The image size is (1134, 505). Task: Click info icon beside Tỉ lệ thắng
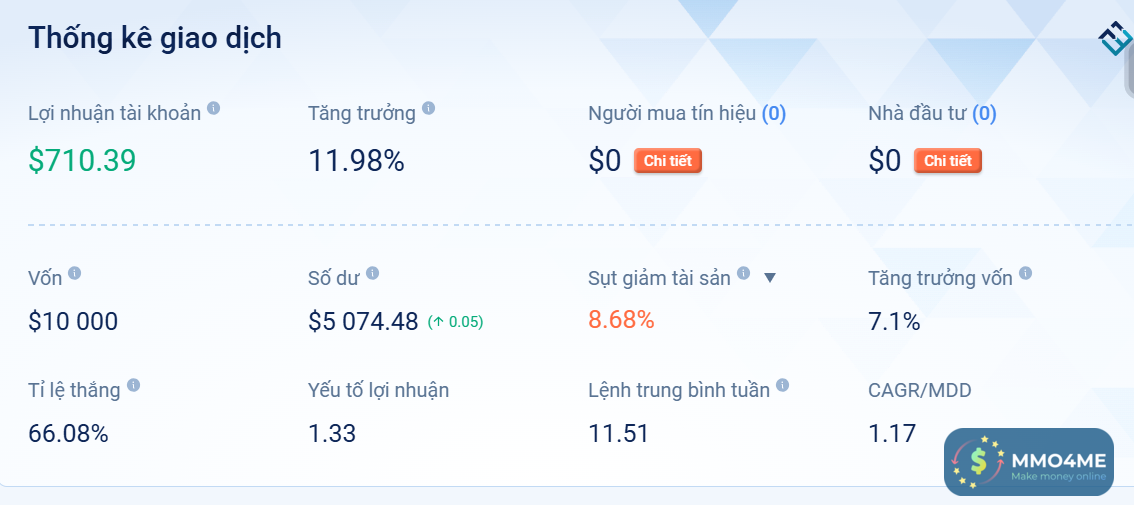[x=133, y=385]
